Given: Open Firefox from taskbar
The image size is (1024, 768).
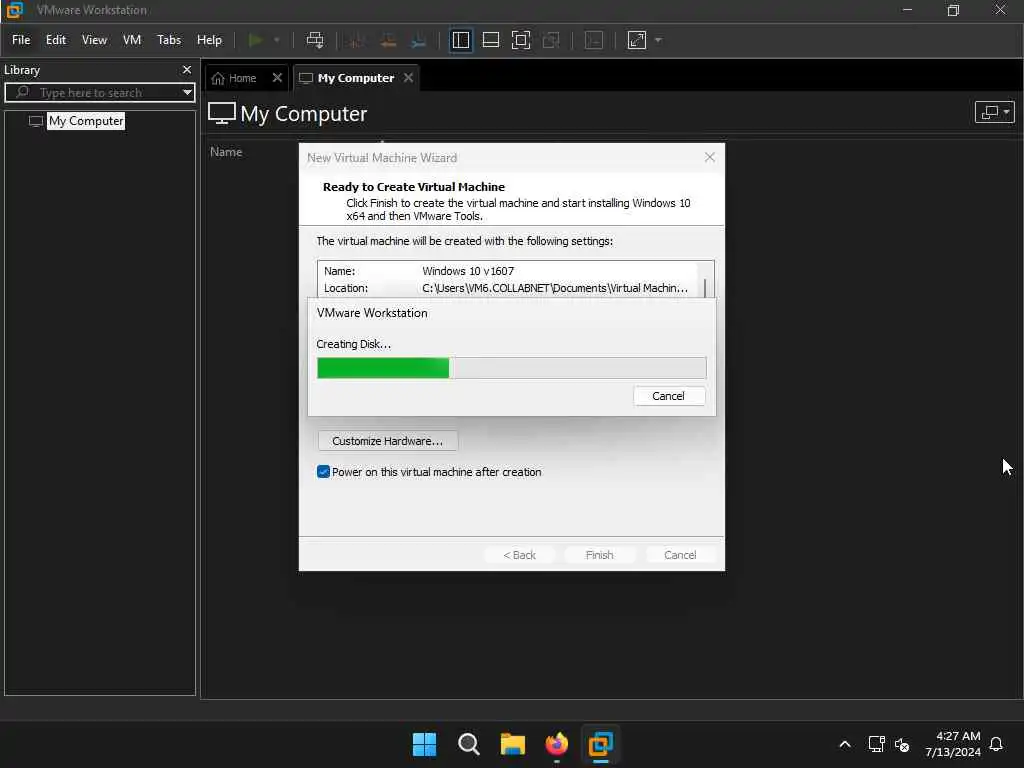Looking at the screenshot, I should coord(556,744).
